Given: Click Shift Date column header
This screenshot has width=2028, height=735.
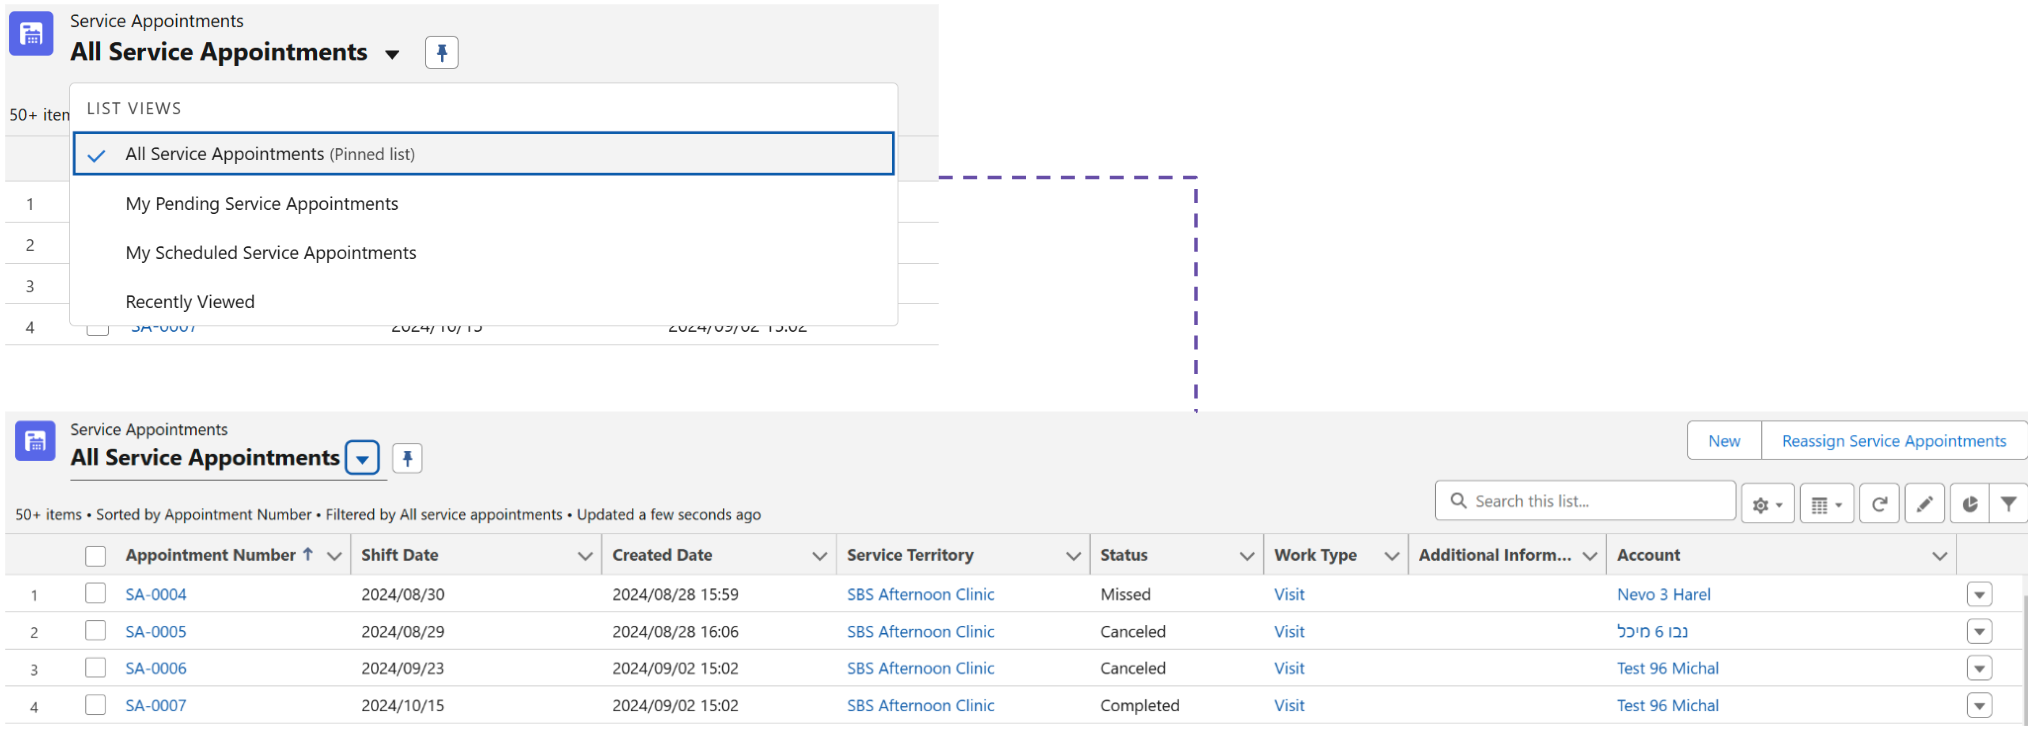Looking at the screenshot, I should [400, 555].
